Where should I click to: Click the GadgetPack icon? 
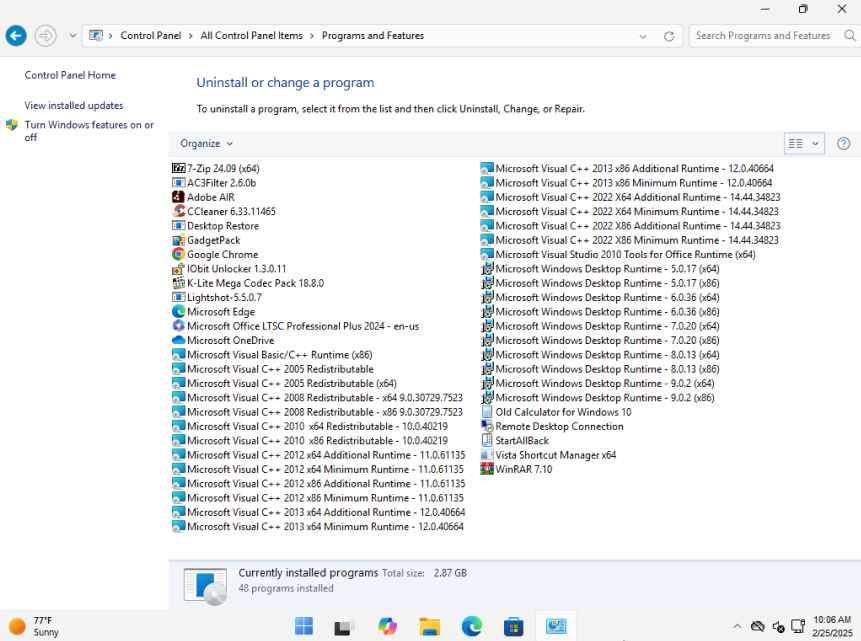tap(178, 240)
